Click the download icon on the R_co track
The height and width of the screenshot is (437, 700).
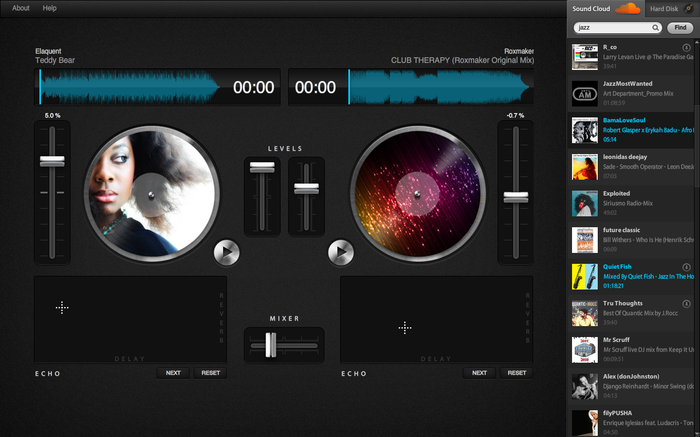[687, 47]
